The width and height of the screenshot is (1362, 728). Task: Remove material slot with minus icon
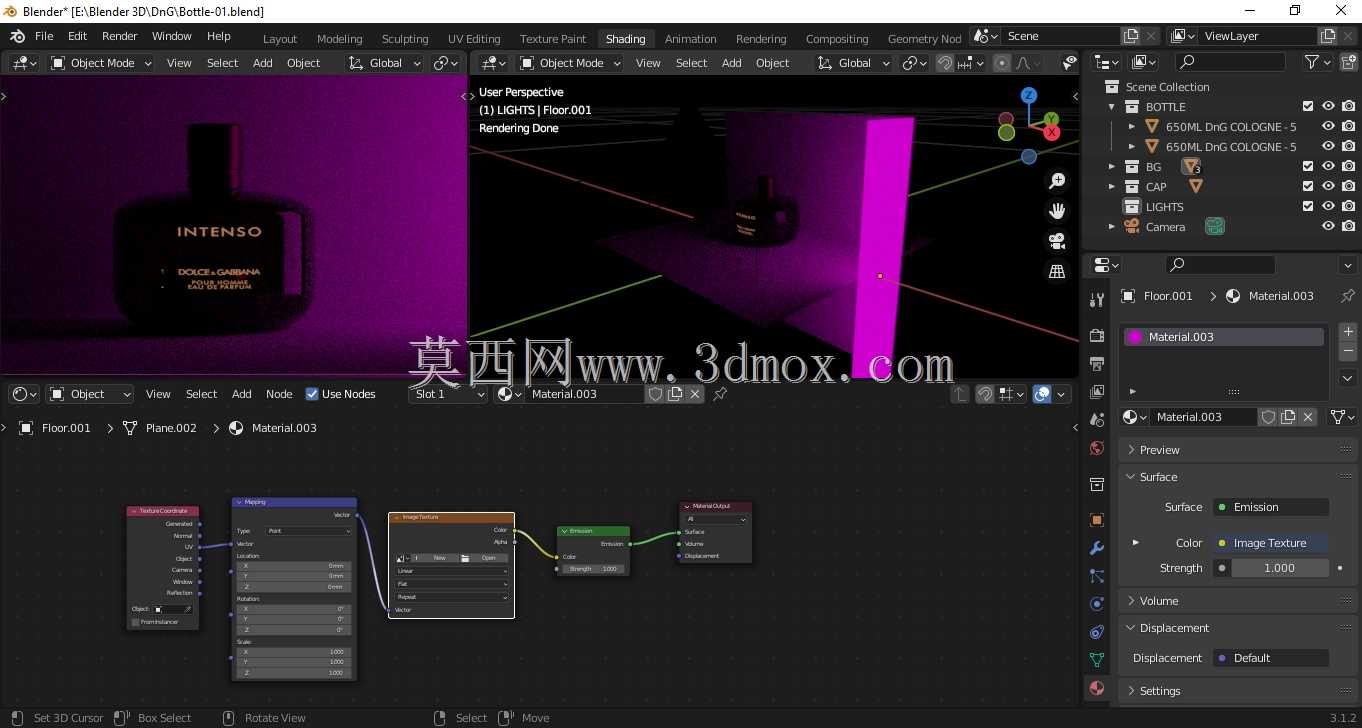point(1348,352)
